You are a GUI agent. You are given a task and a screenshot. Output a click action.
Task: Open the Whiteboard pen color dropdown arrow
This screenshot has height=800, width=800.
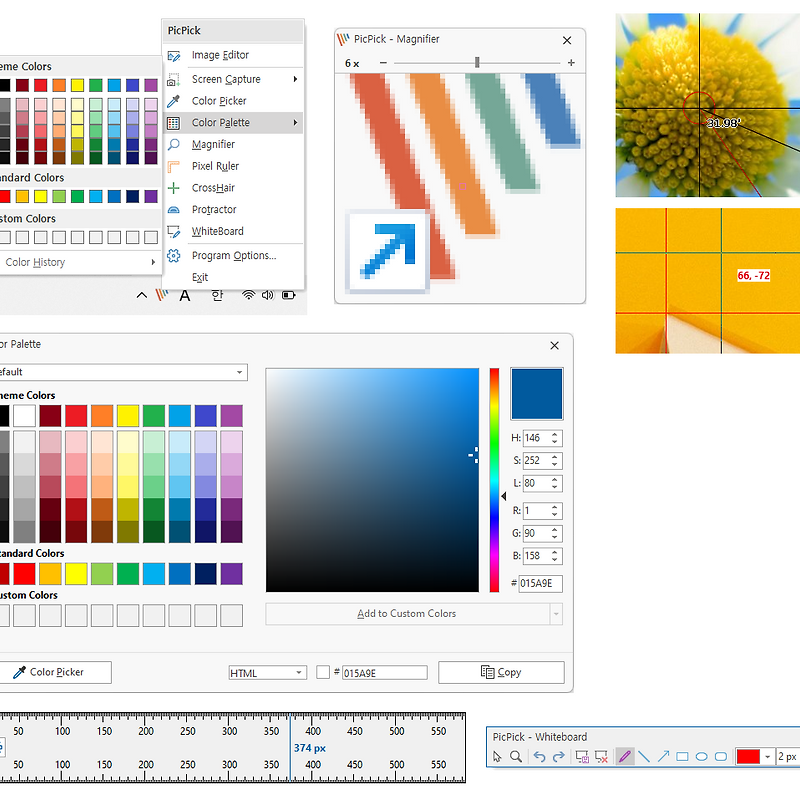coord(767,757)
